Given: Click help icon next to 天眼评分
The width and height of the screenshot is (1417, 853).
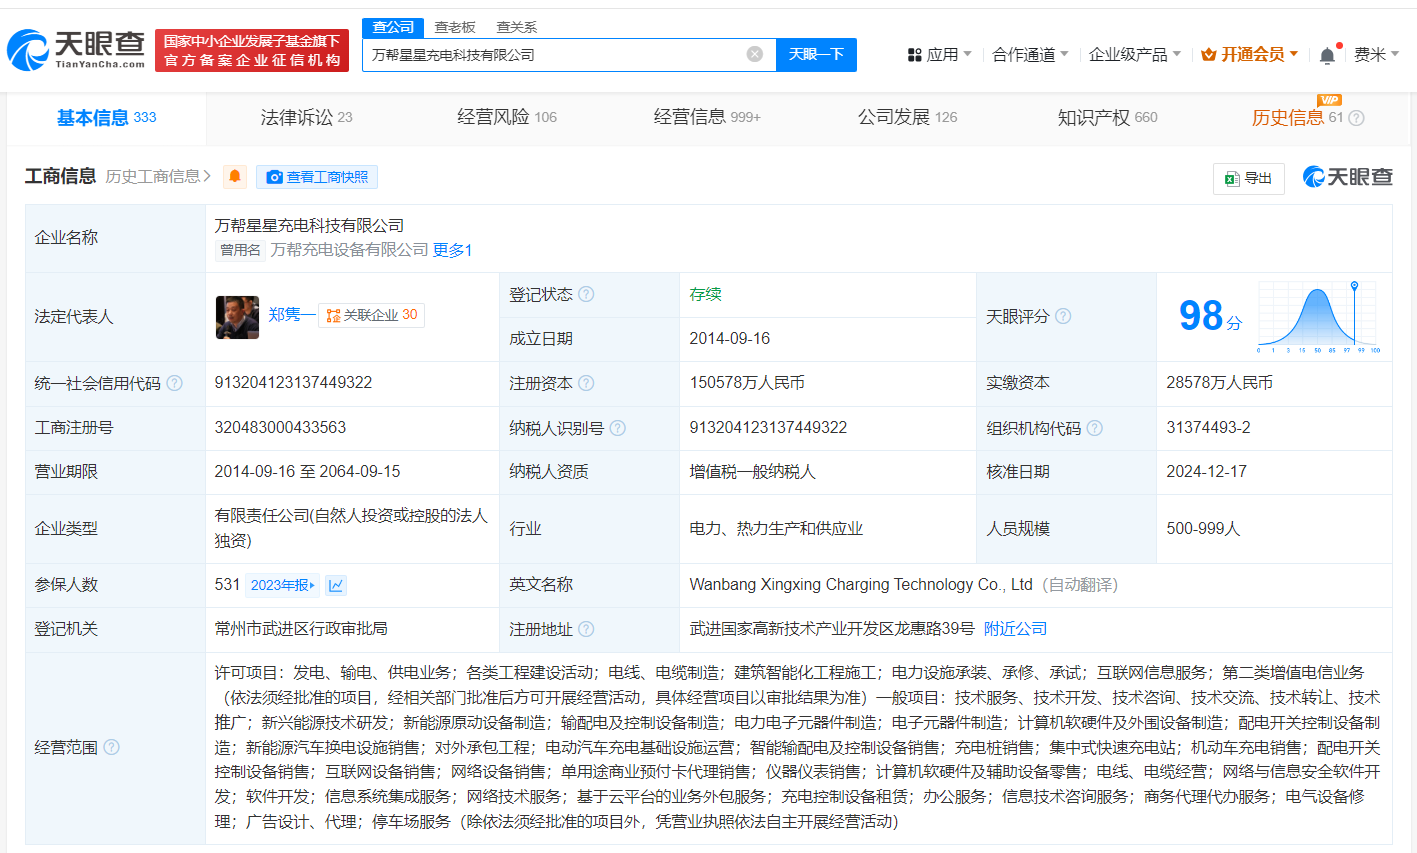Looking at the screenshot, I should pos(1063,316).
